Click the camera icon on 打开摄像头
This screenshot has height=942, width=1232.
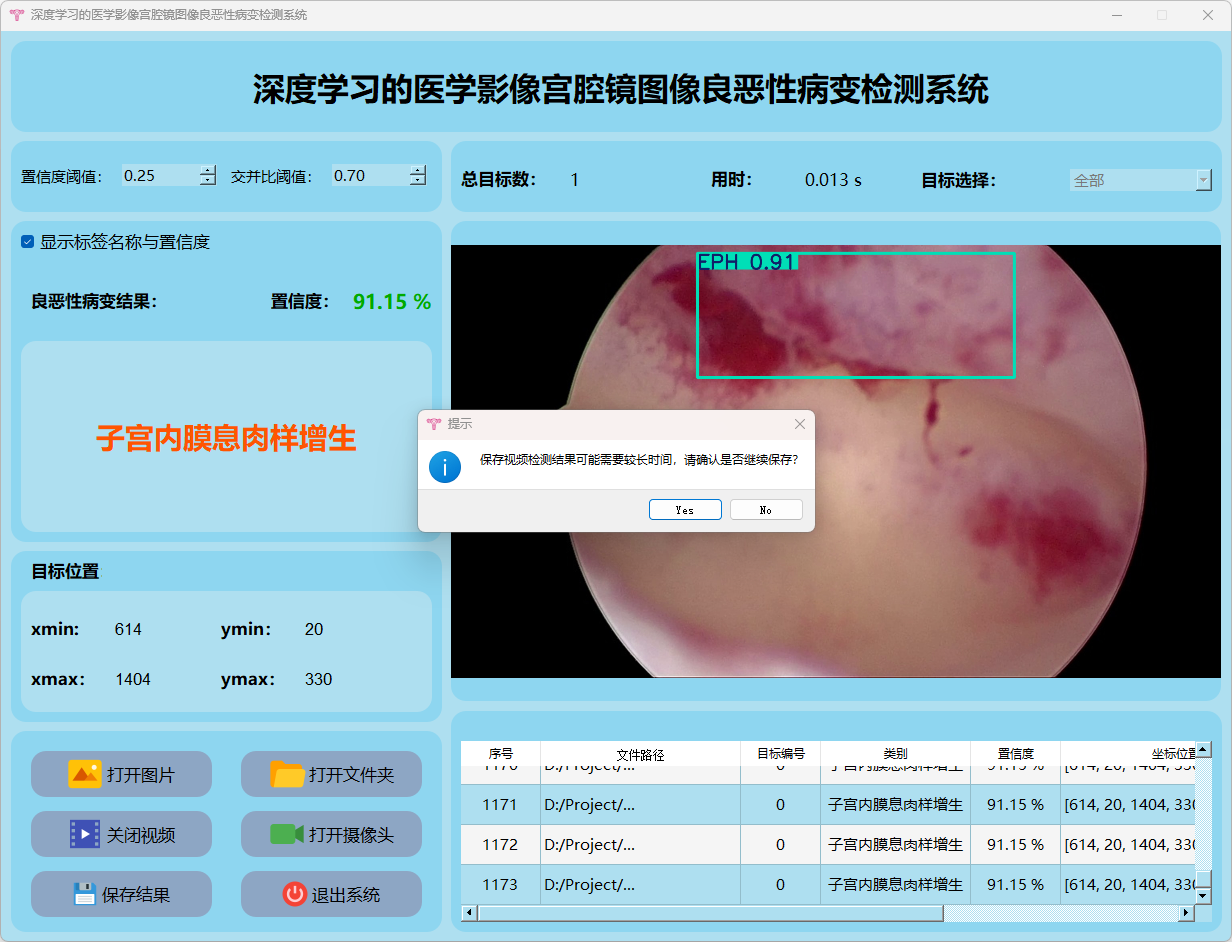tap(287, 834)
